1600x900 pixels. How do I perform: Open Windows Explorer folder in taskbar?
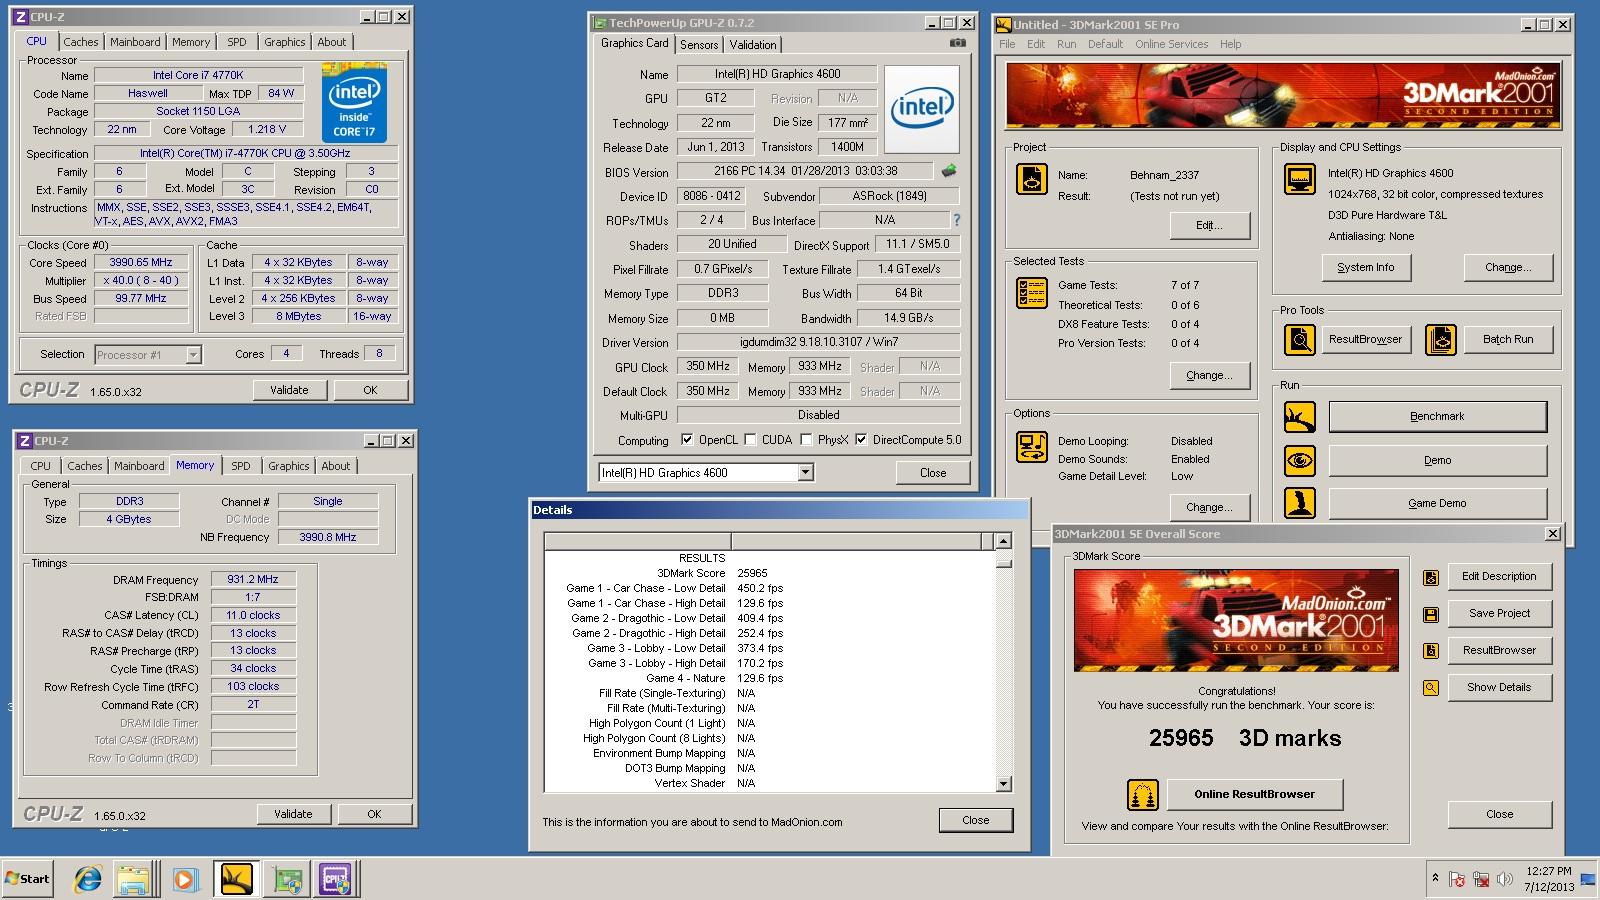tap(133, 880)
